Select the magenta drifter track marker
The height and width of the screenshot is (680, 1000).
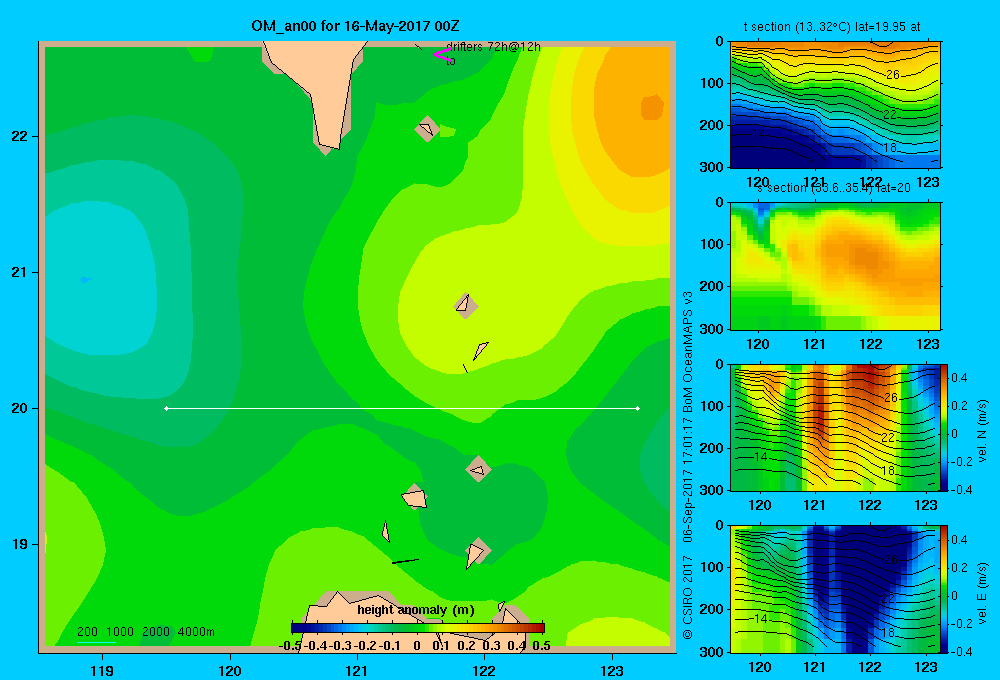(x=442, y=54)
